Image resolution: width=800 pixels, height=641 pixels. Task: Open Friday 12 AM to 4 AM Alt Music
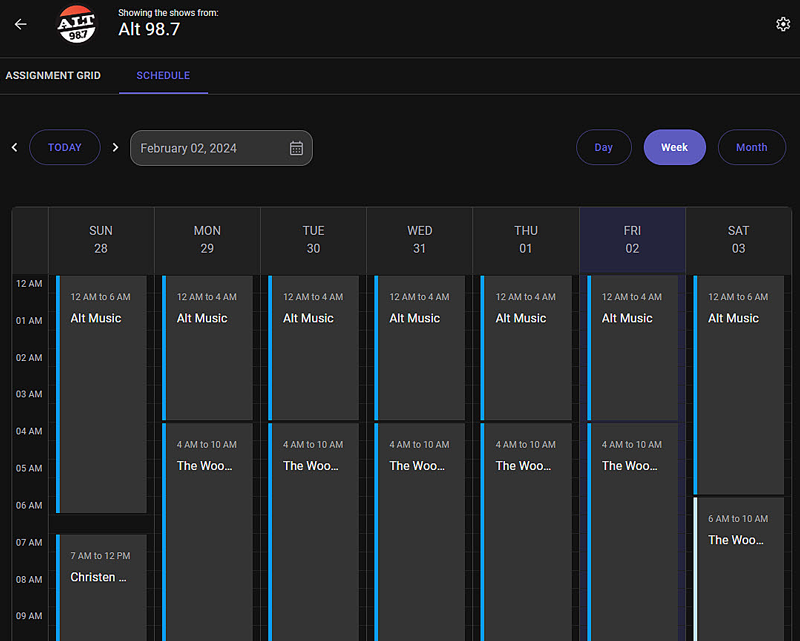click(x=632, y=348)
